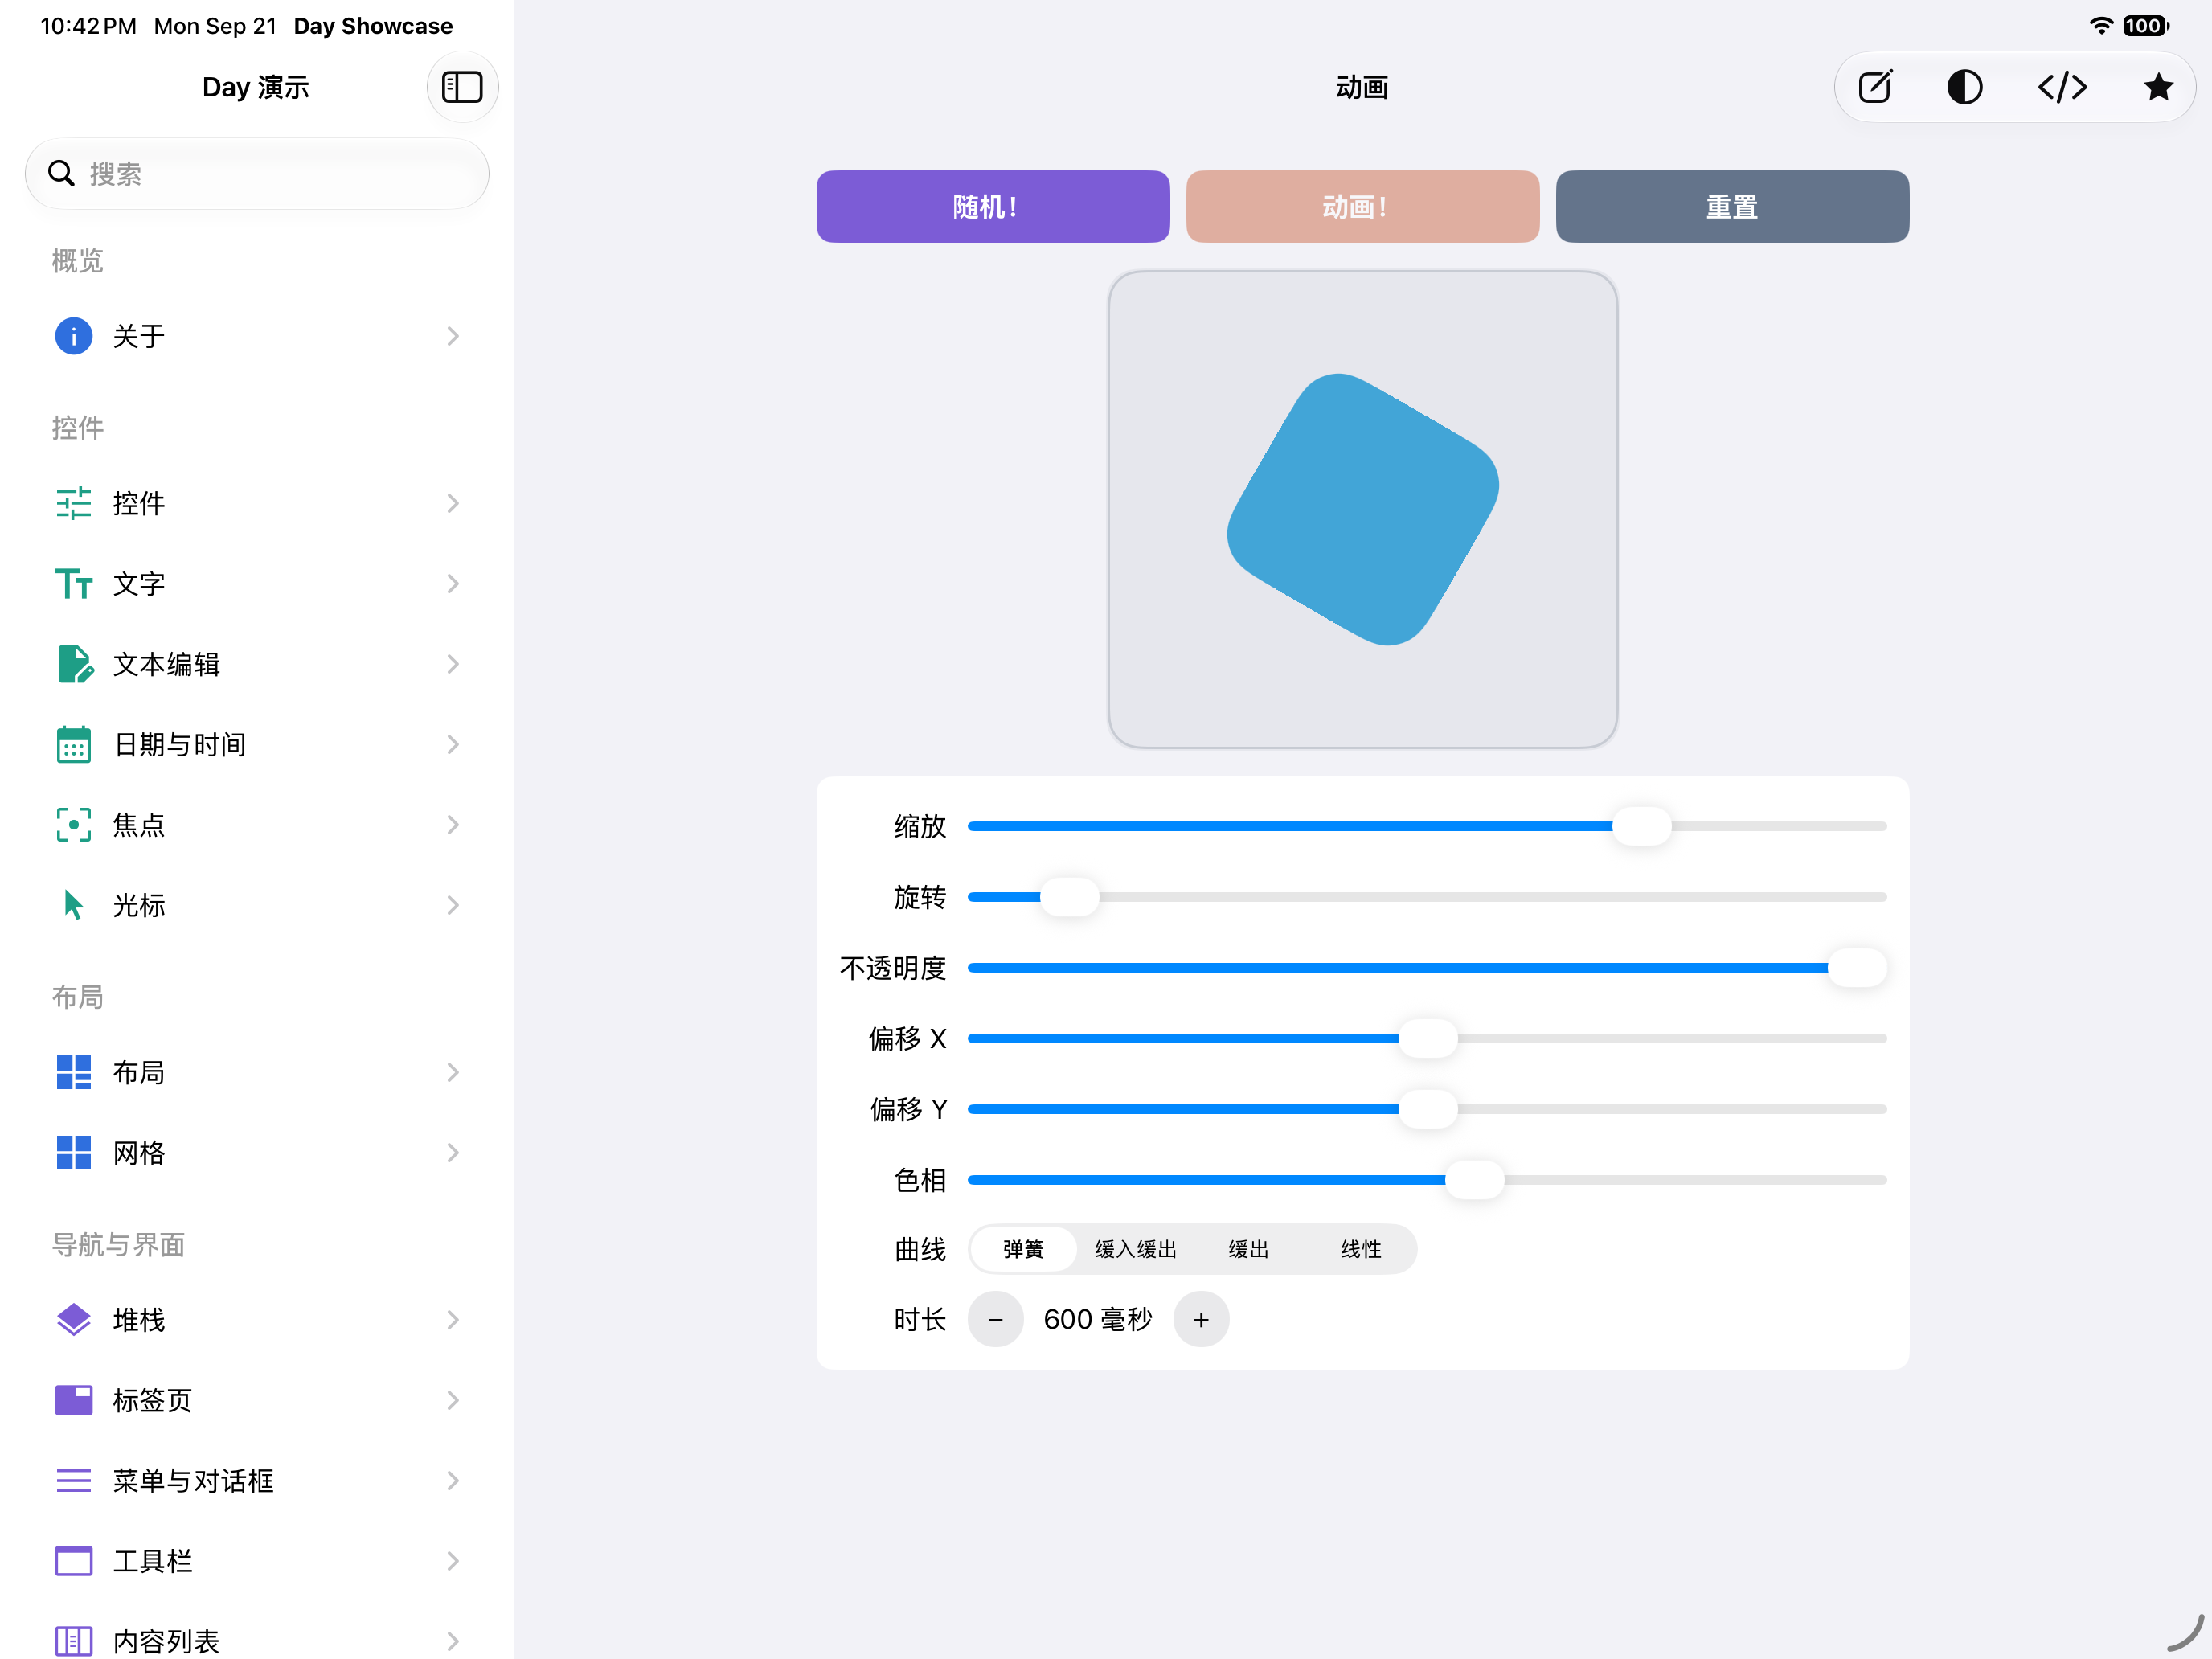Click the sliders icon beside 控件

pyautogui.click(x=74, y=503)
